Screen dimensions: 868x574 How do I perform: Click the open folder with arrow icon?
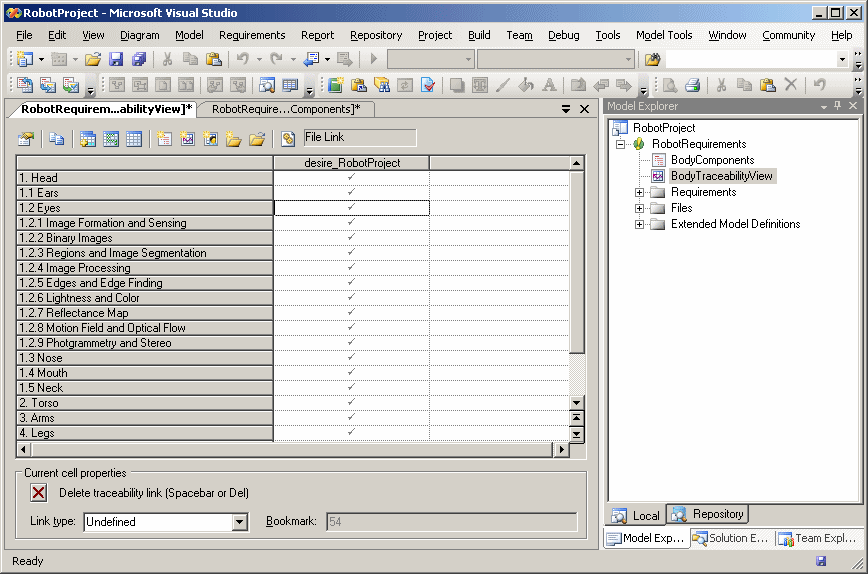click(256, 138)
